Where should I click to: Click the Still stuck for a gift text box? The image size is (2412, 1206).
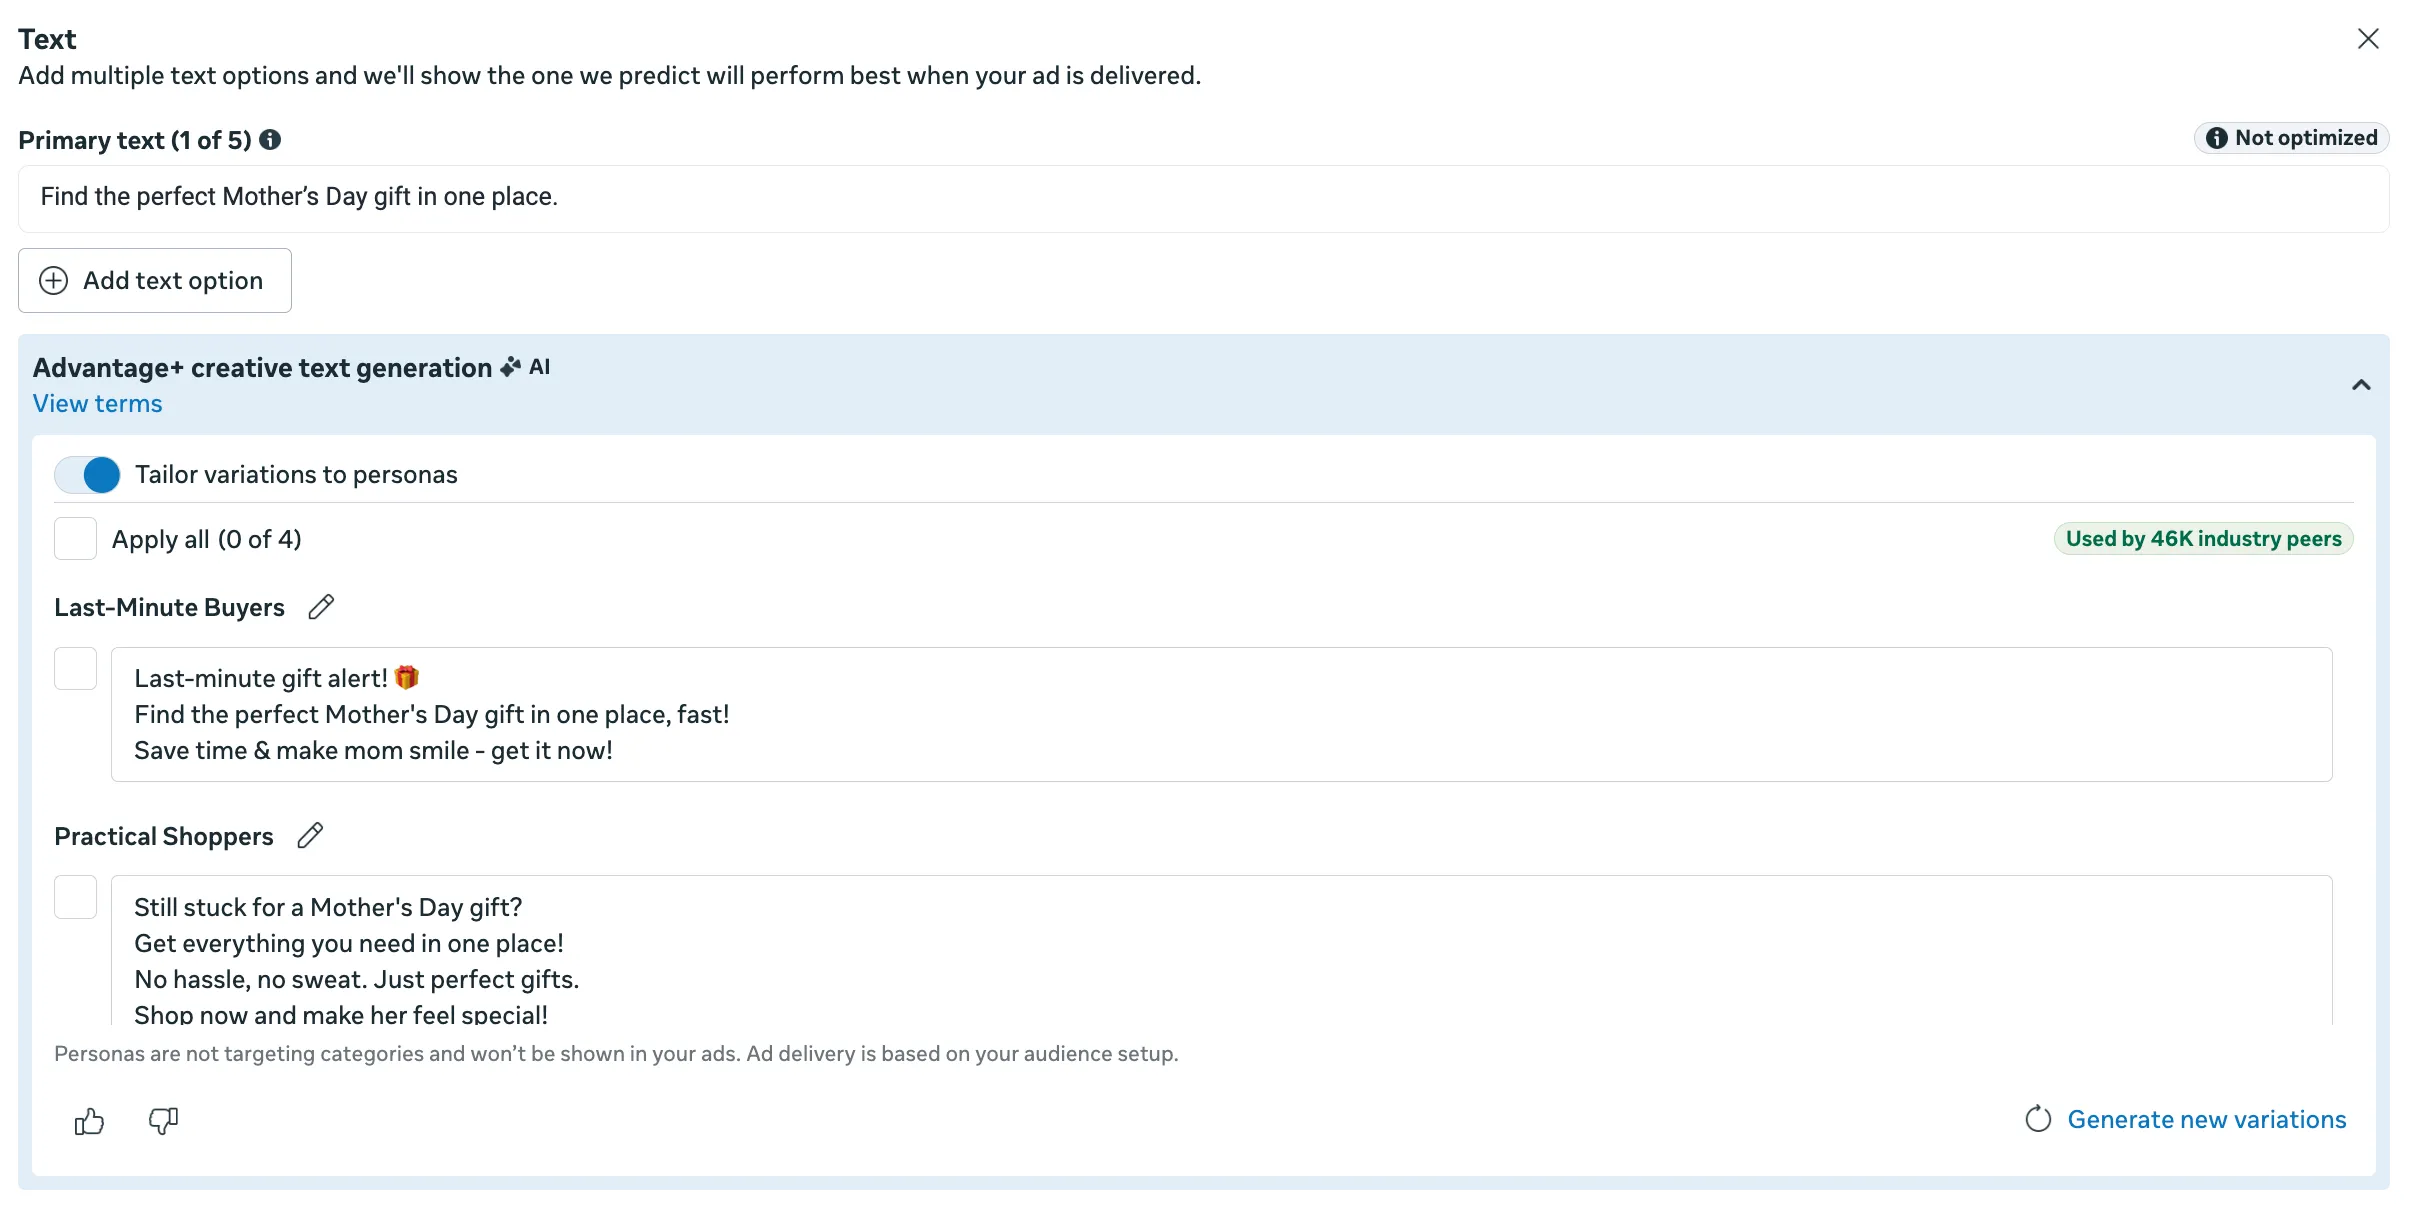point(1220,950)
